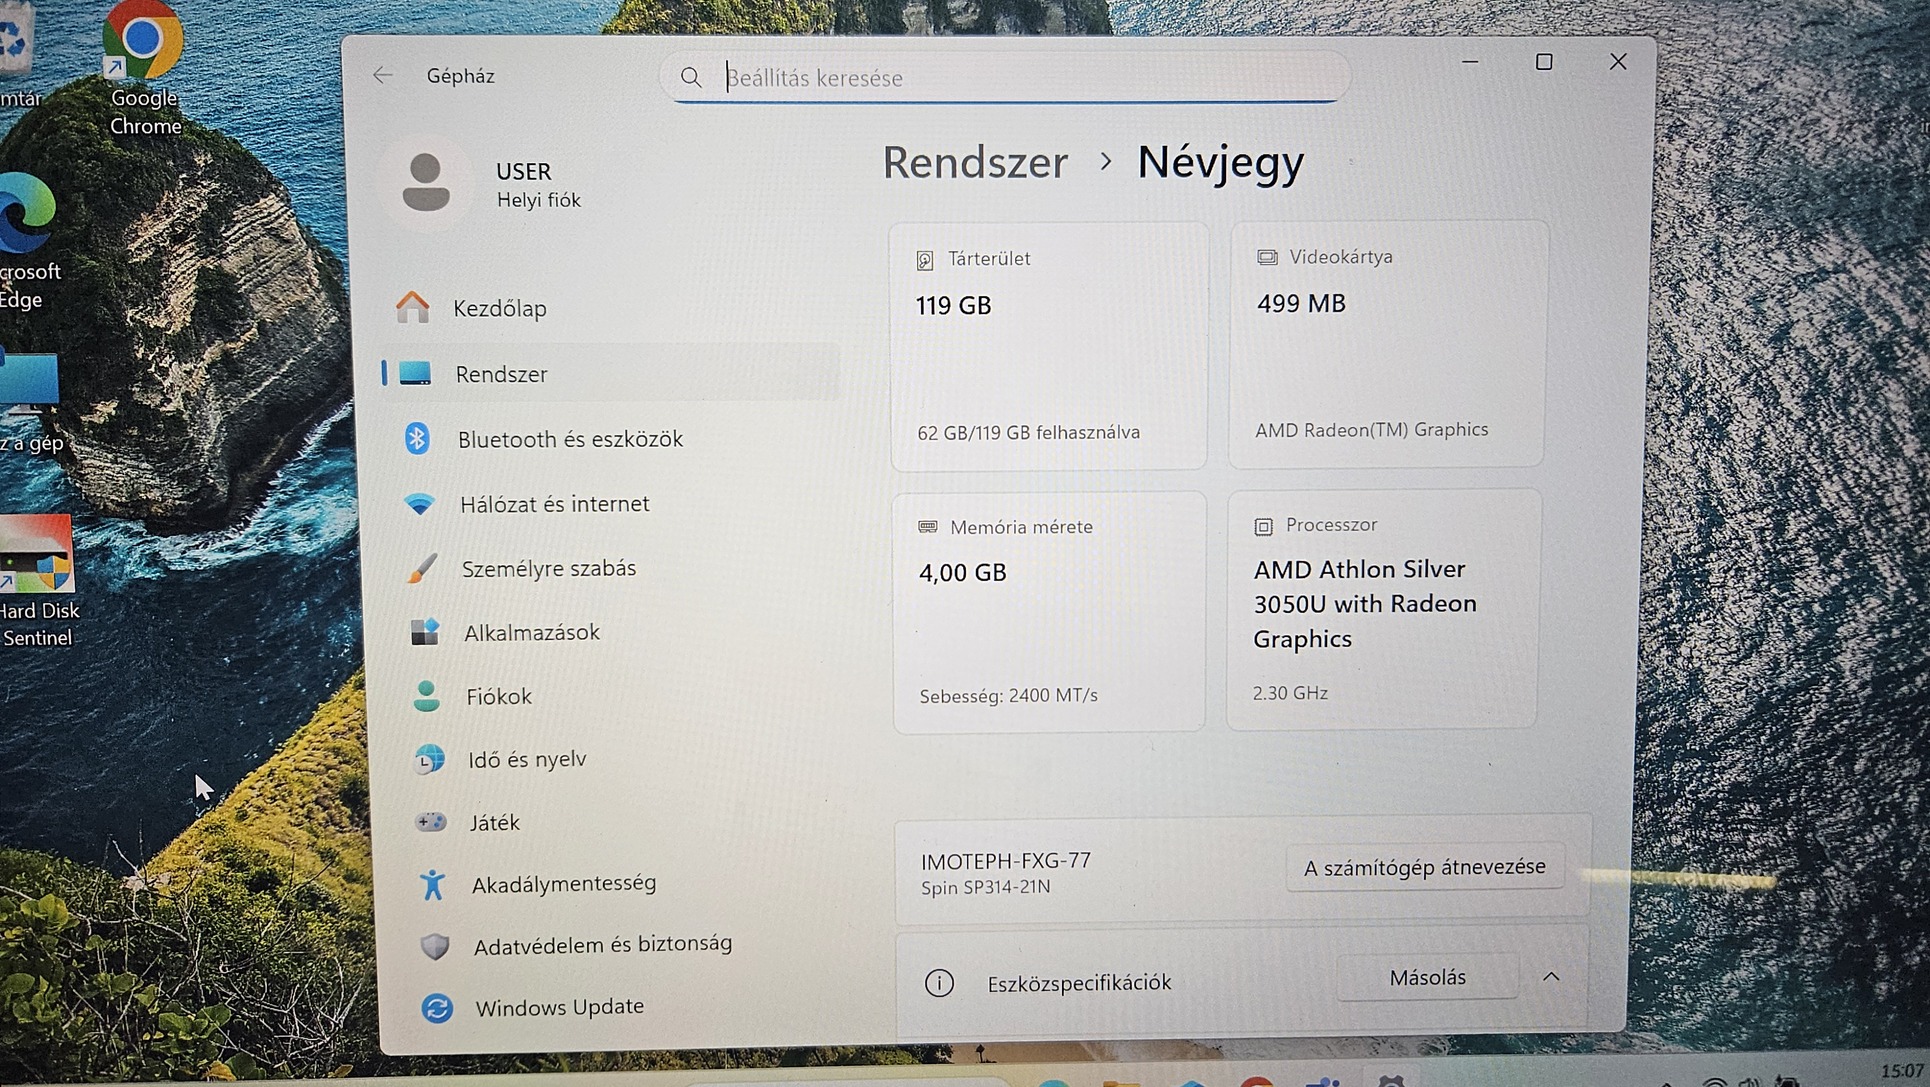Viewport: 1930px width, 1087px height.
Task: Click A számítógép átnevezése button
Action: 1424,867
